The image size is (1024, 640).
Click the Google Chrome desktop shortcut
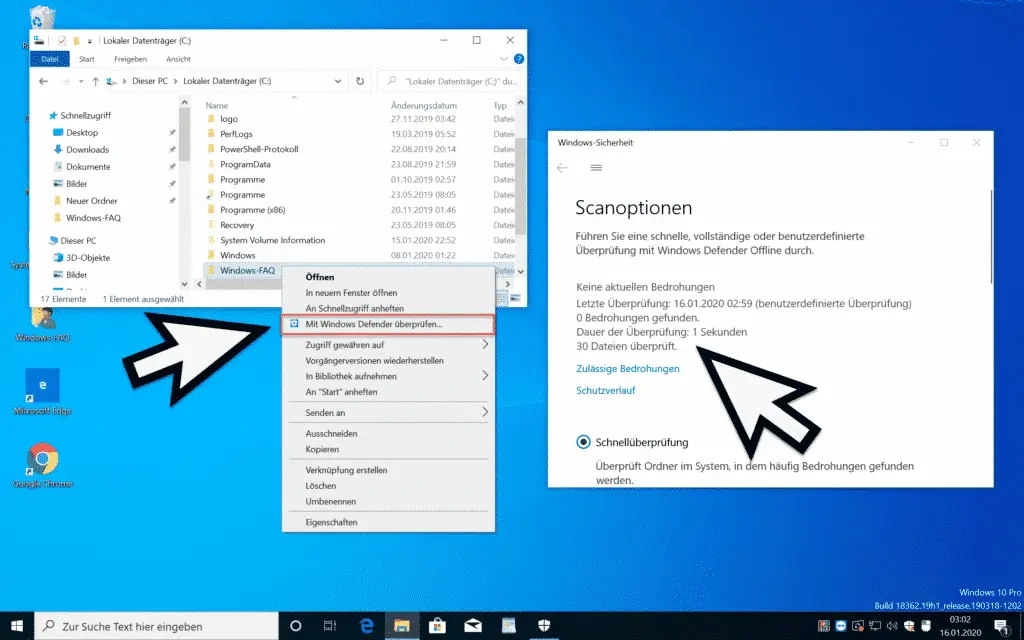[42, 465]
